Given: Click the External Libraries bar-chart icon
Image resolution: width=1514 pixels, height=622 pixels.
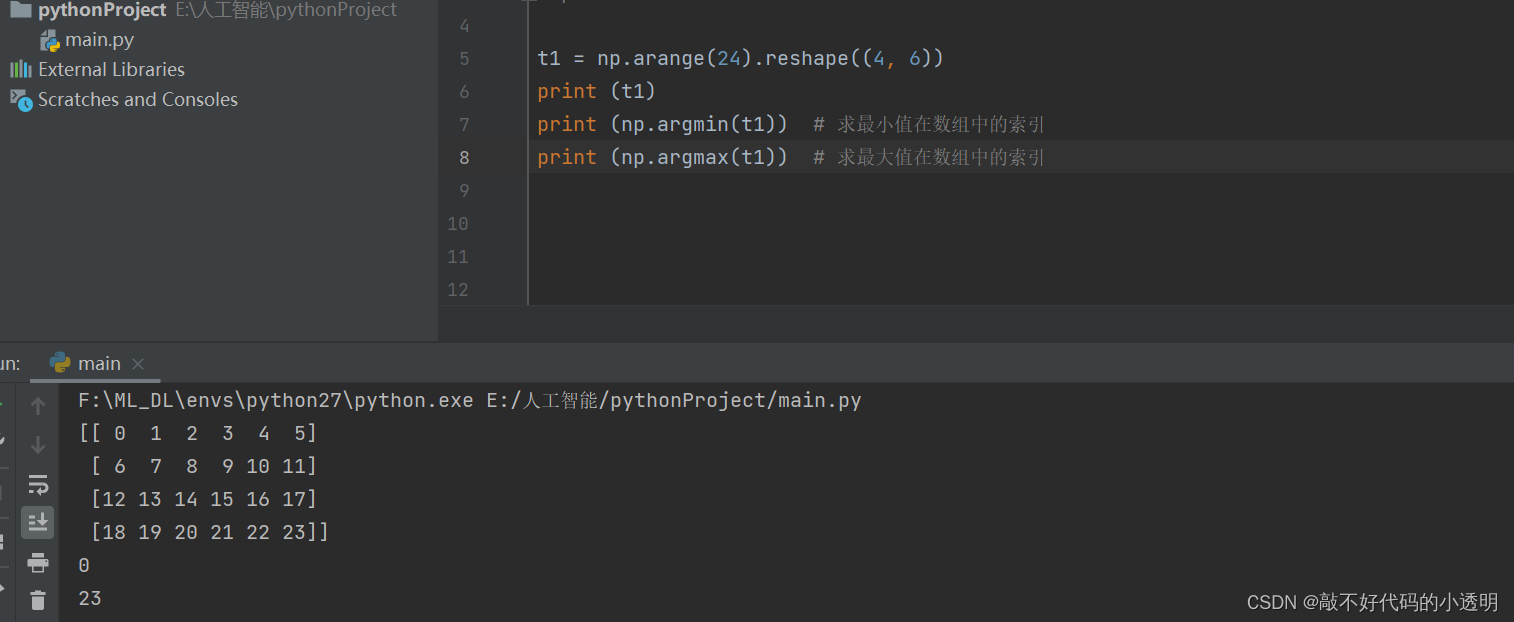Looking at the screenshot, I should tap(20, 69).
